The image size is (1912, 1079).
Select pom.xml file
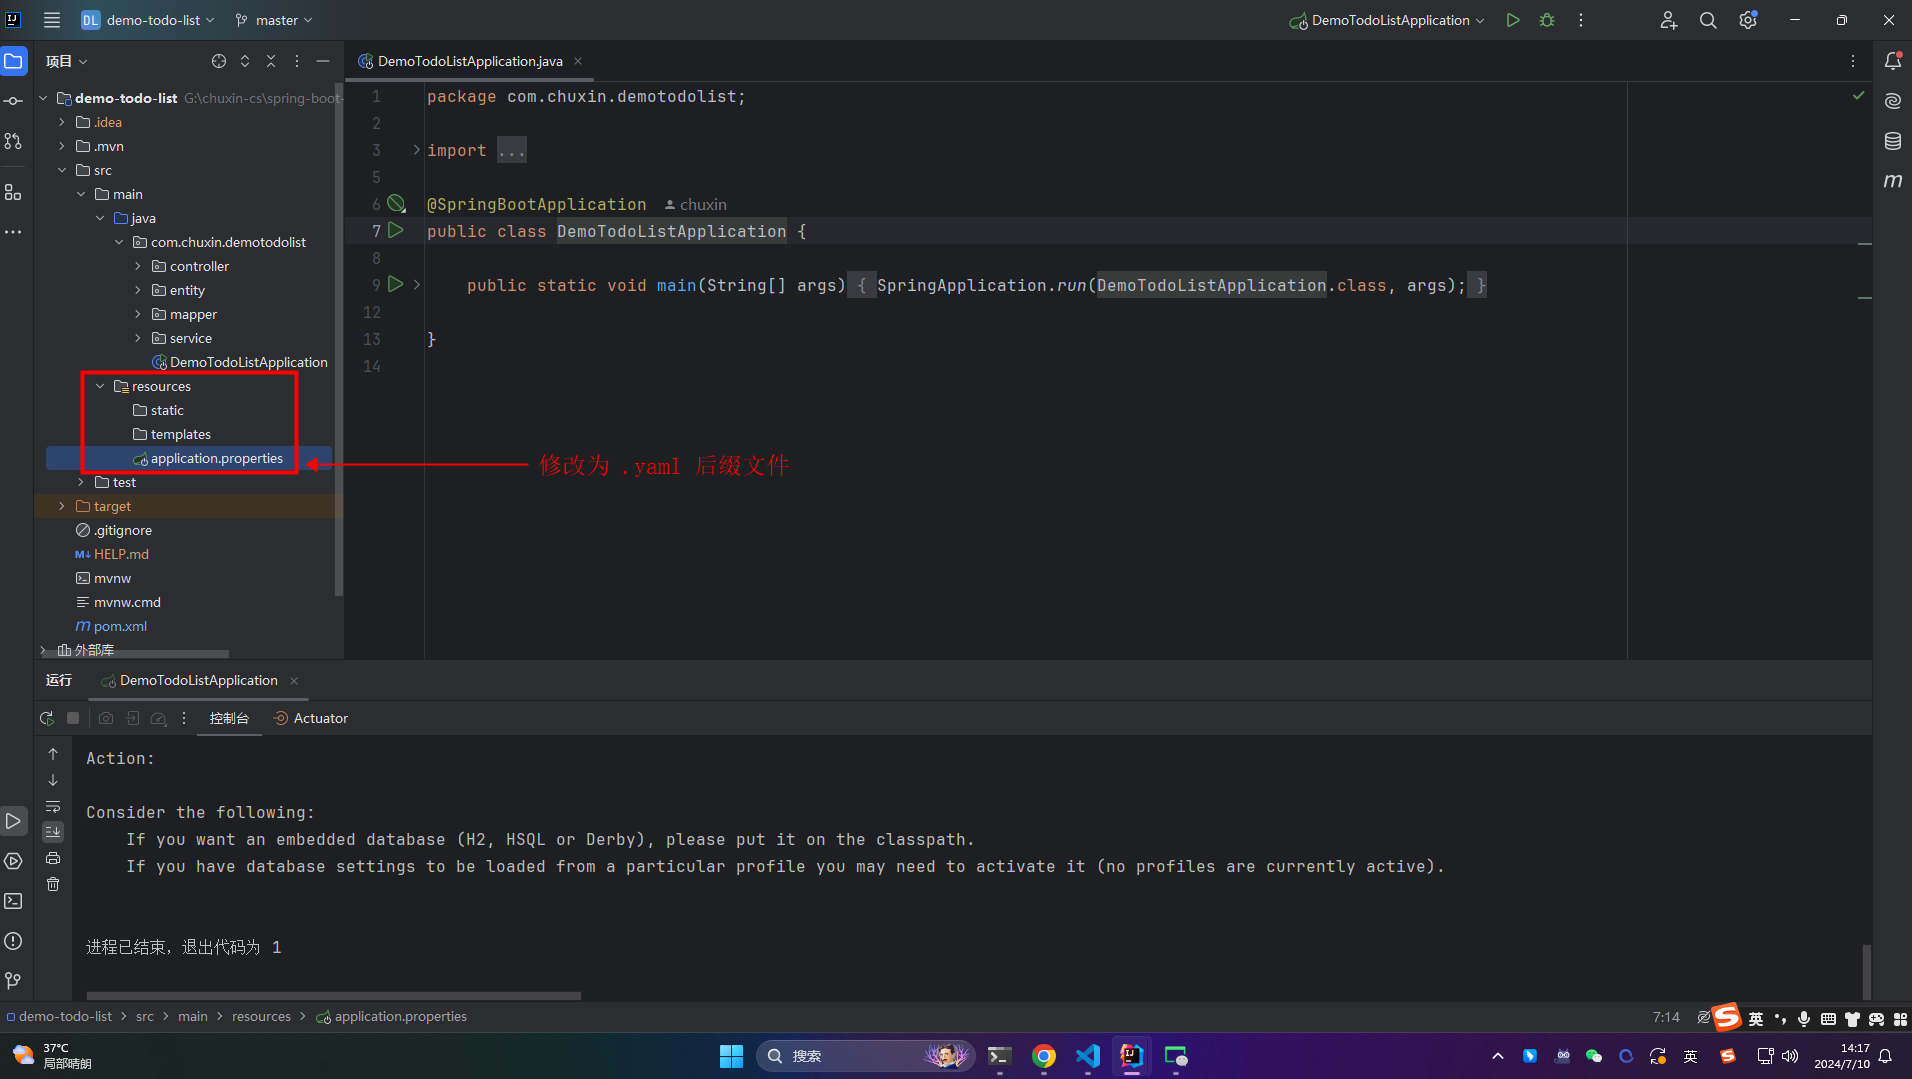[120, 626]
